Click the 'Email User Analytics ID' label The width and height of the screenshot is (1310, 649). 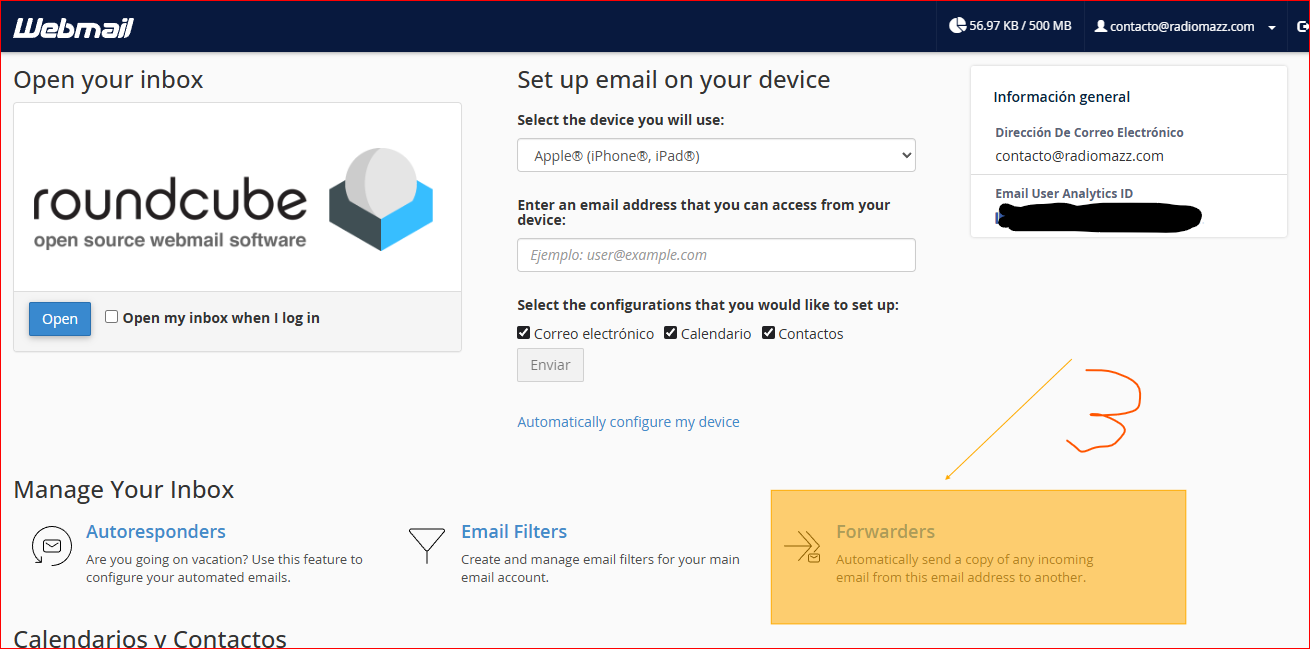1064,194
